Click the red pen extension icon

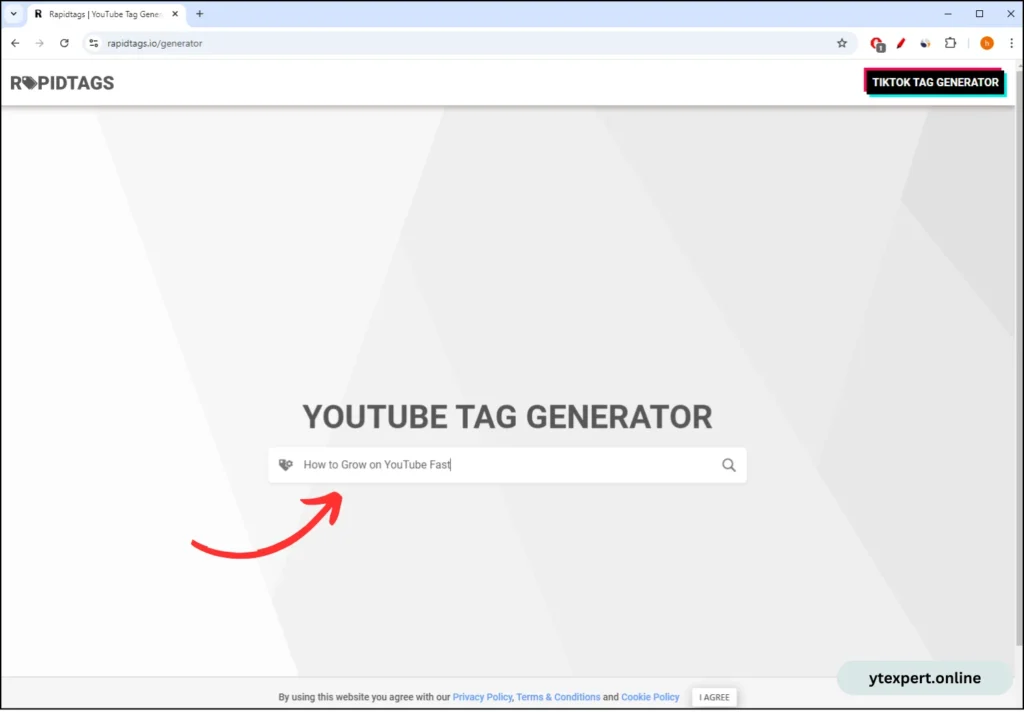coord(900,43)
